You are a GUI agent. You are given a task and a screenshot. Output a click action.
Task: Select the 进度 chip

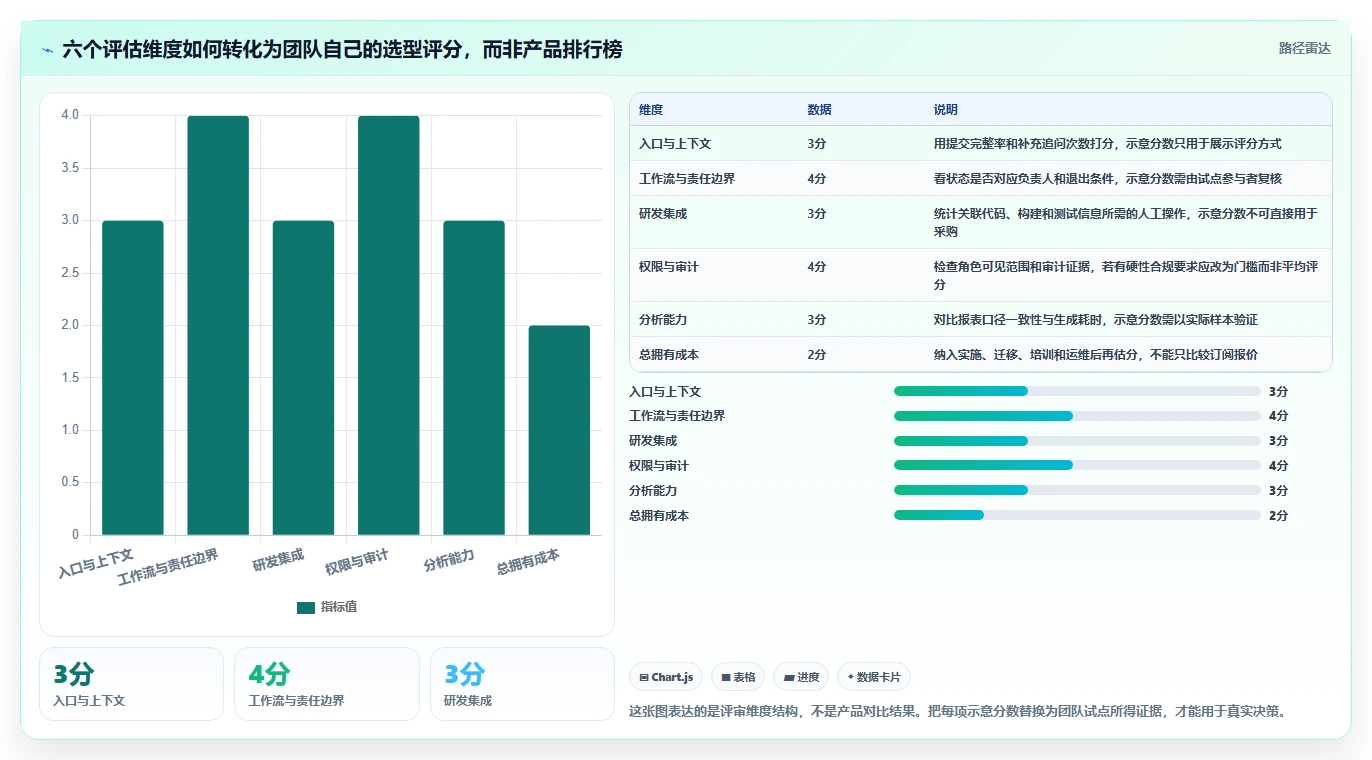(801, 677)
